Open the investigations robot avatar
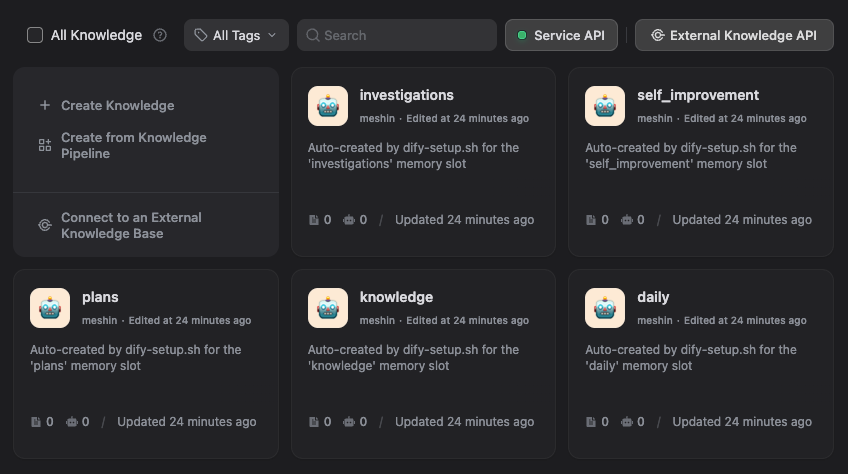Screen dimensions: 848x474 pos(328,106)
